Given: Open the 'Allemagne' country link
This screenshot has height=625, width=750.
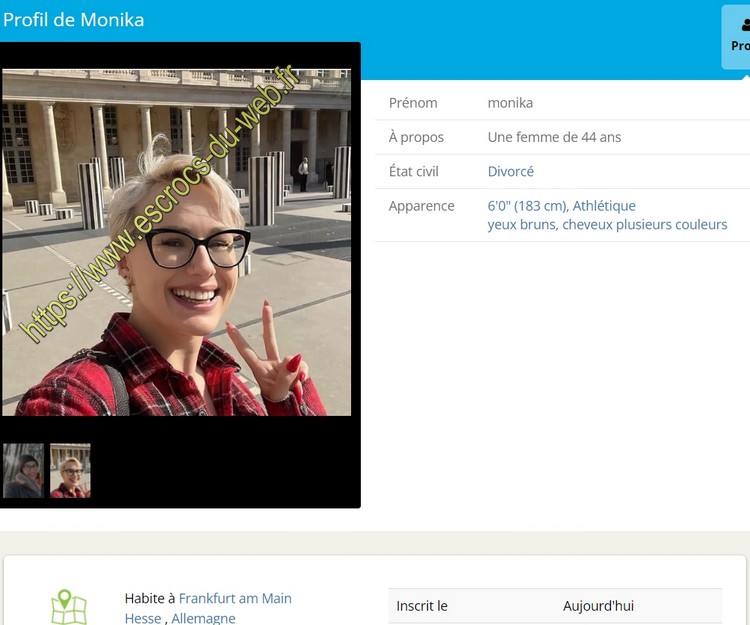Looking at the screenshot, I should (x=203, y=618).
